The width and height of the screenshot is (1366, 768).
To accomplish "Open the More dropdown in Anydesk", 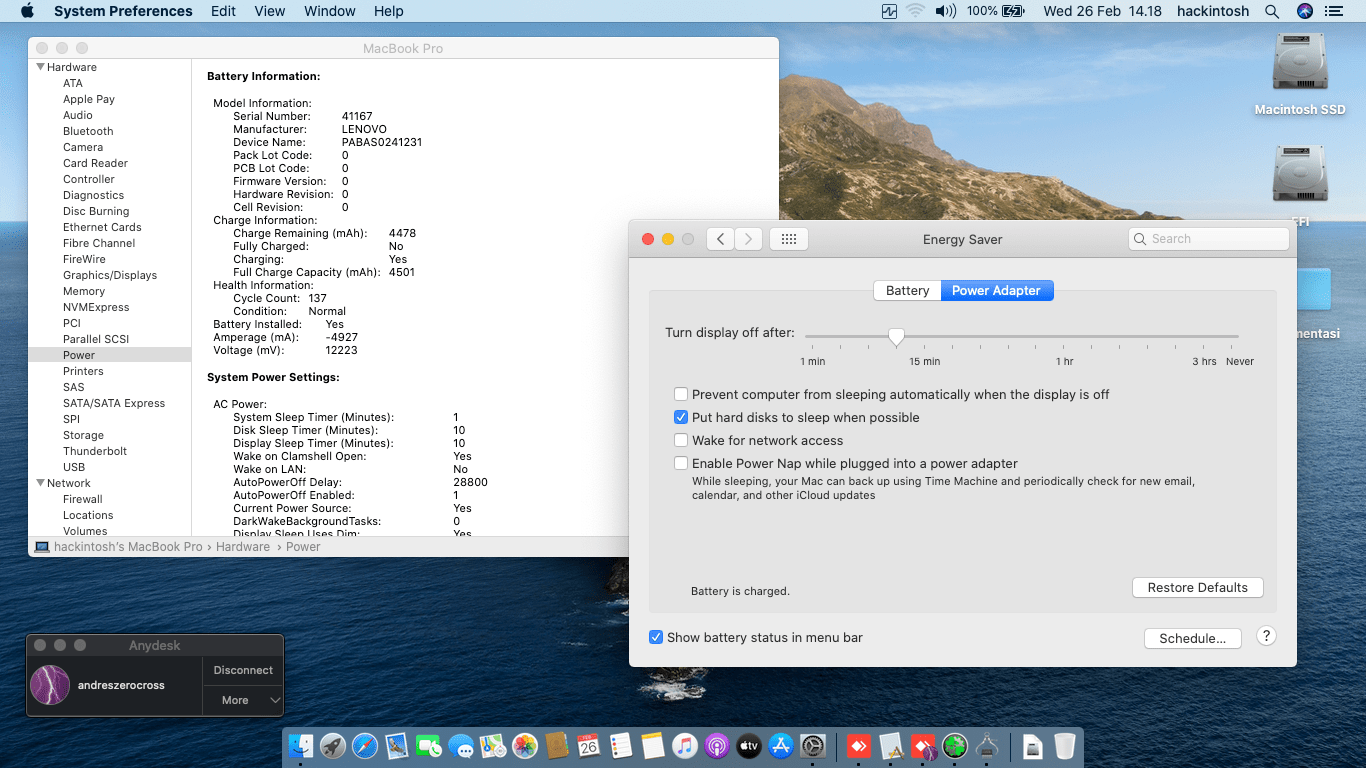I will pos(243,700).
